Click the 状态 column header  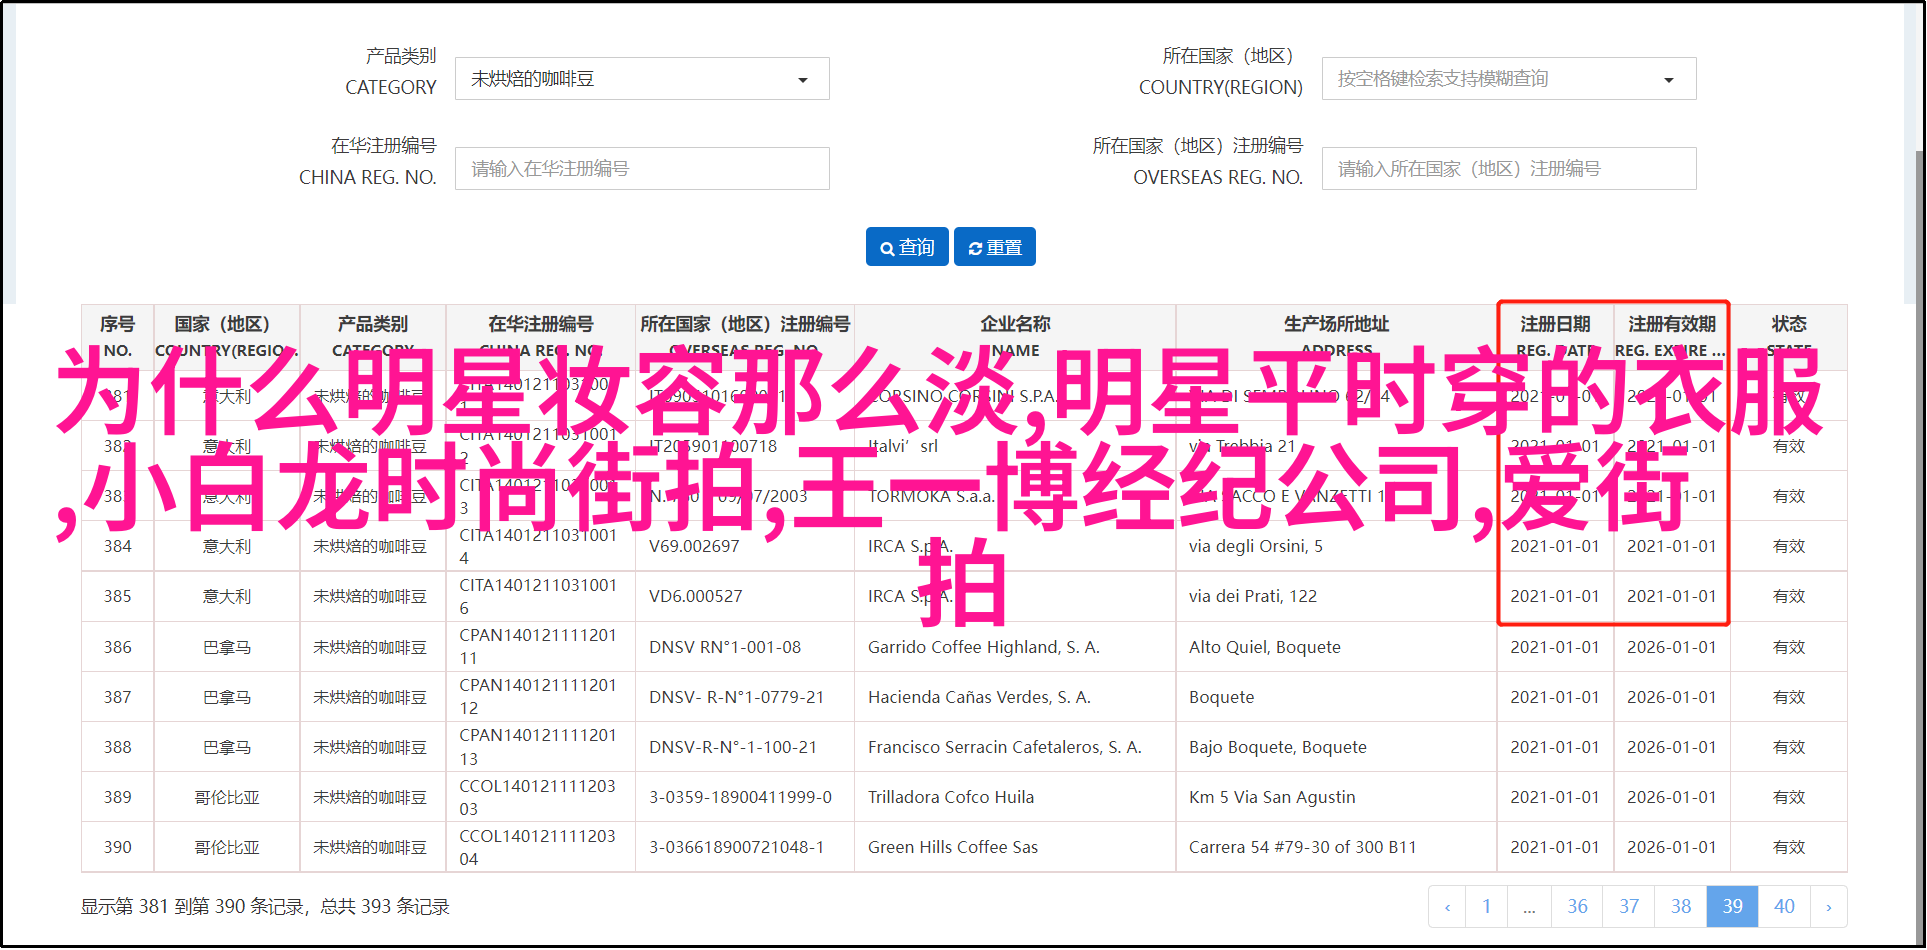pos(1788,325)
